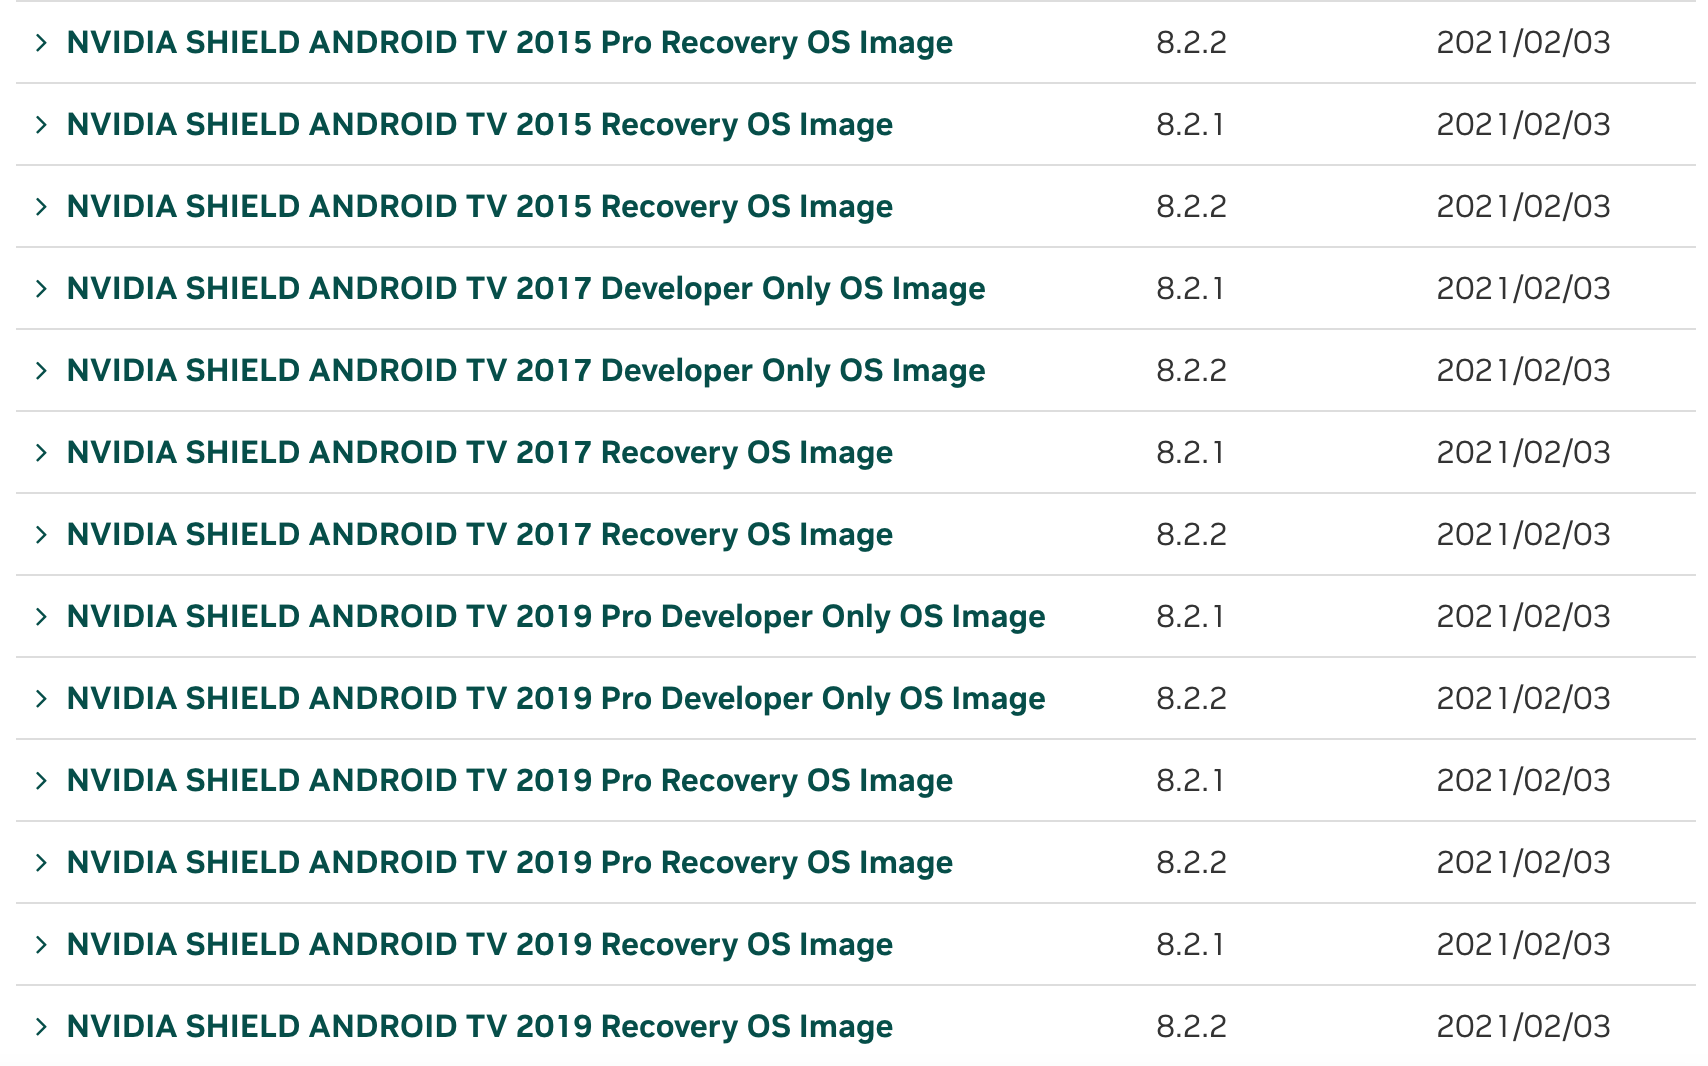Expand chevron for 2019 Pro Developer Only 8.2.1
1708x1066 pixels.
point(41,616)
